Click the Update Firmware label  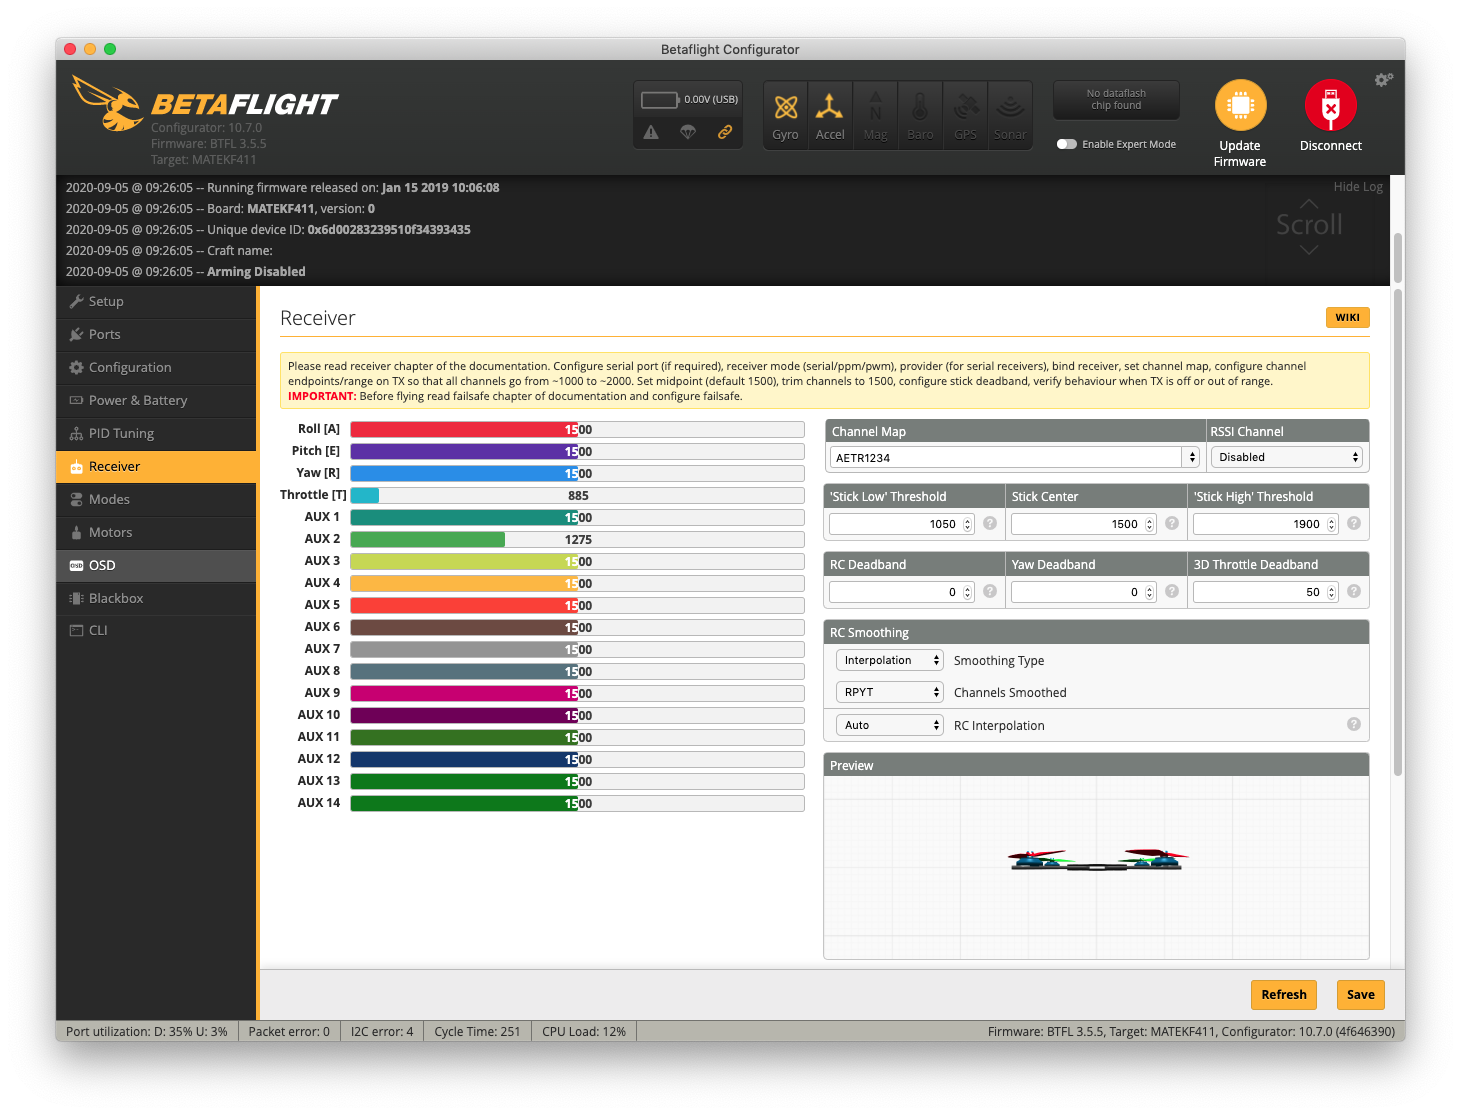tap(1240, 153)
